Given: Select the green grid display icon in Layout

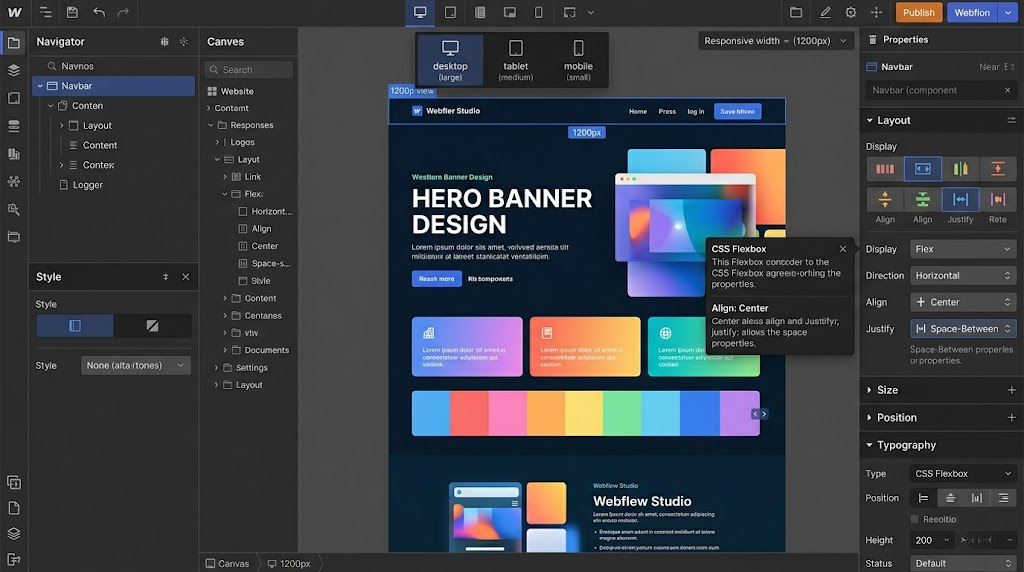Looking at the screenshot, I should pyautogui.click(x=960, y=169).
